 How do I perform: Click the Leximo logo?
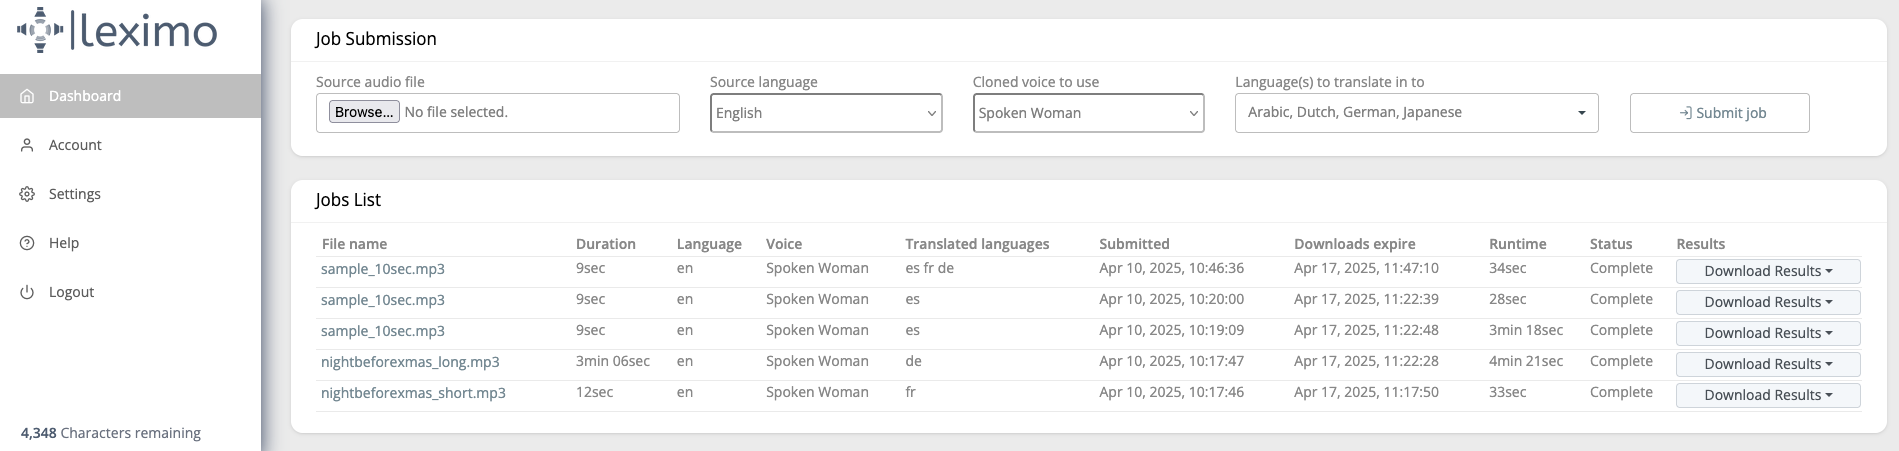(x=117, y=30)
